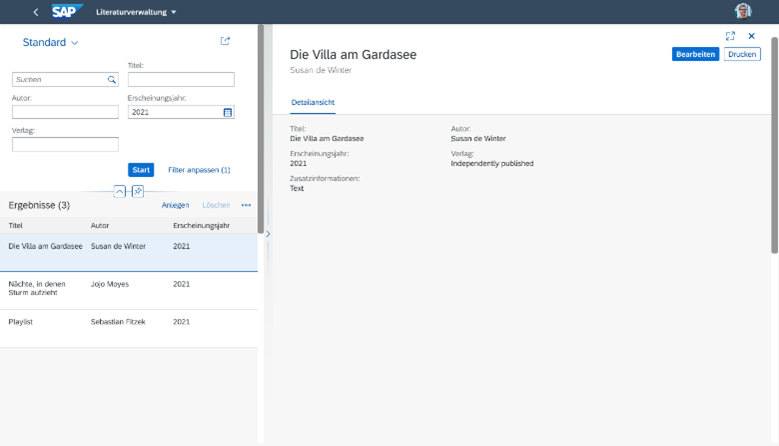Open the user profile avatar

743,11
